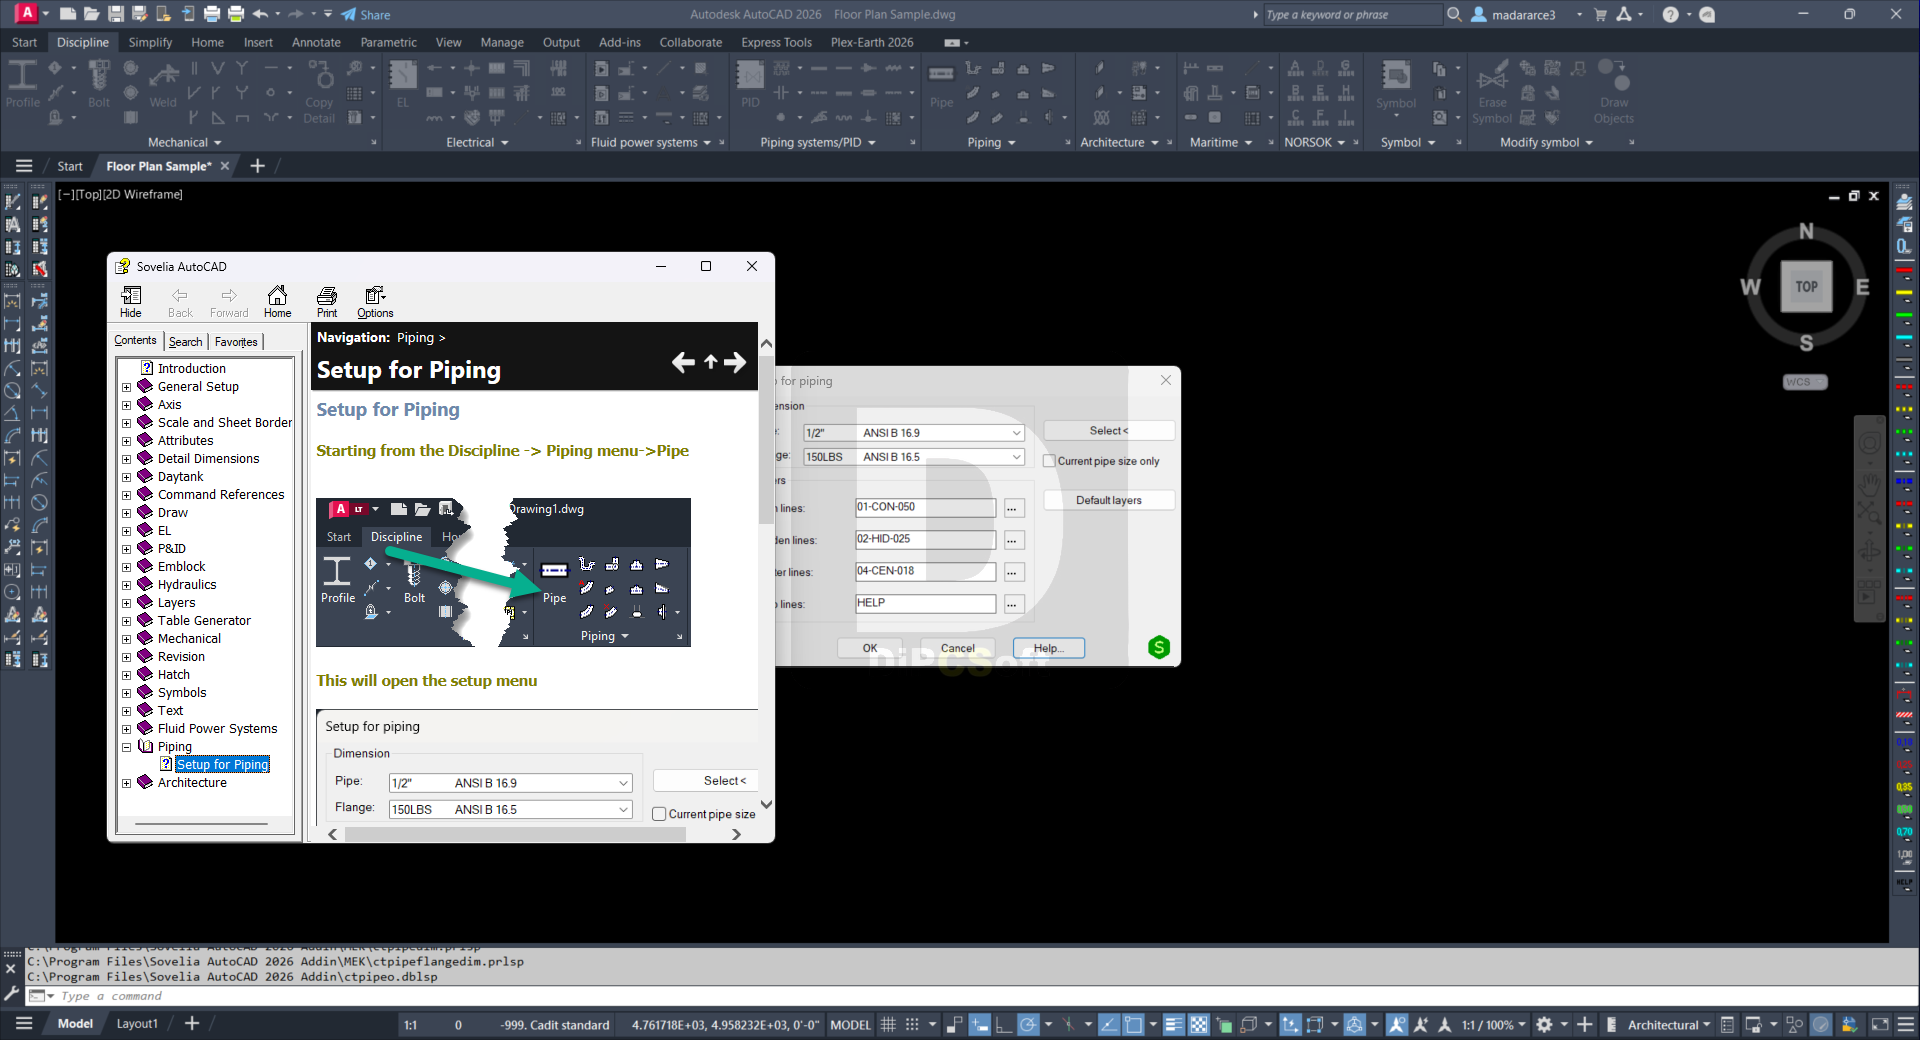Click the Draw Objects tool
The height and width of the screenshot is (1040, 1920).
tap(1614, 92)
